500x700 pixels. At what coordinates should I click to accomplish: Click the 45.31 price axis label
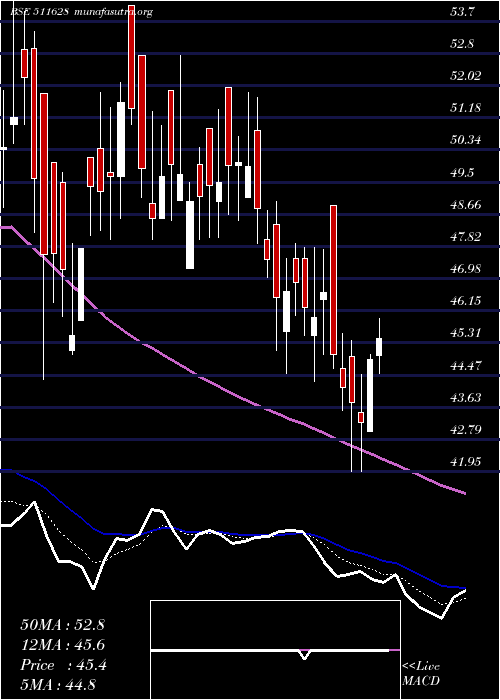click(x=466, y=333)
